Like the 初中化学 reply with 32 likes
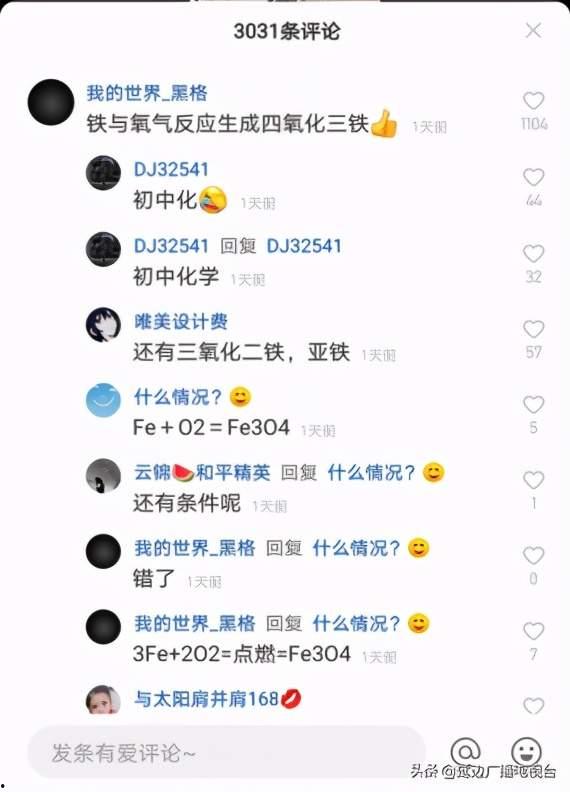 533,254
